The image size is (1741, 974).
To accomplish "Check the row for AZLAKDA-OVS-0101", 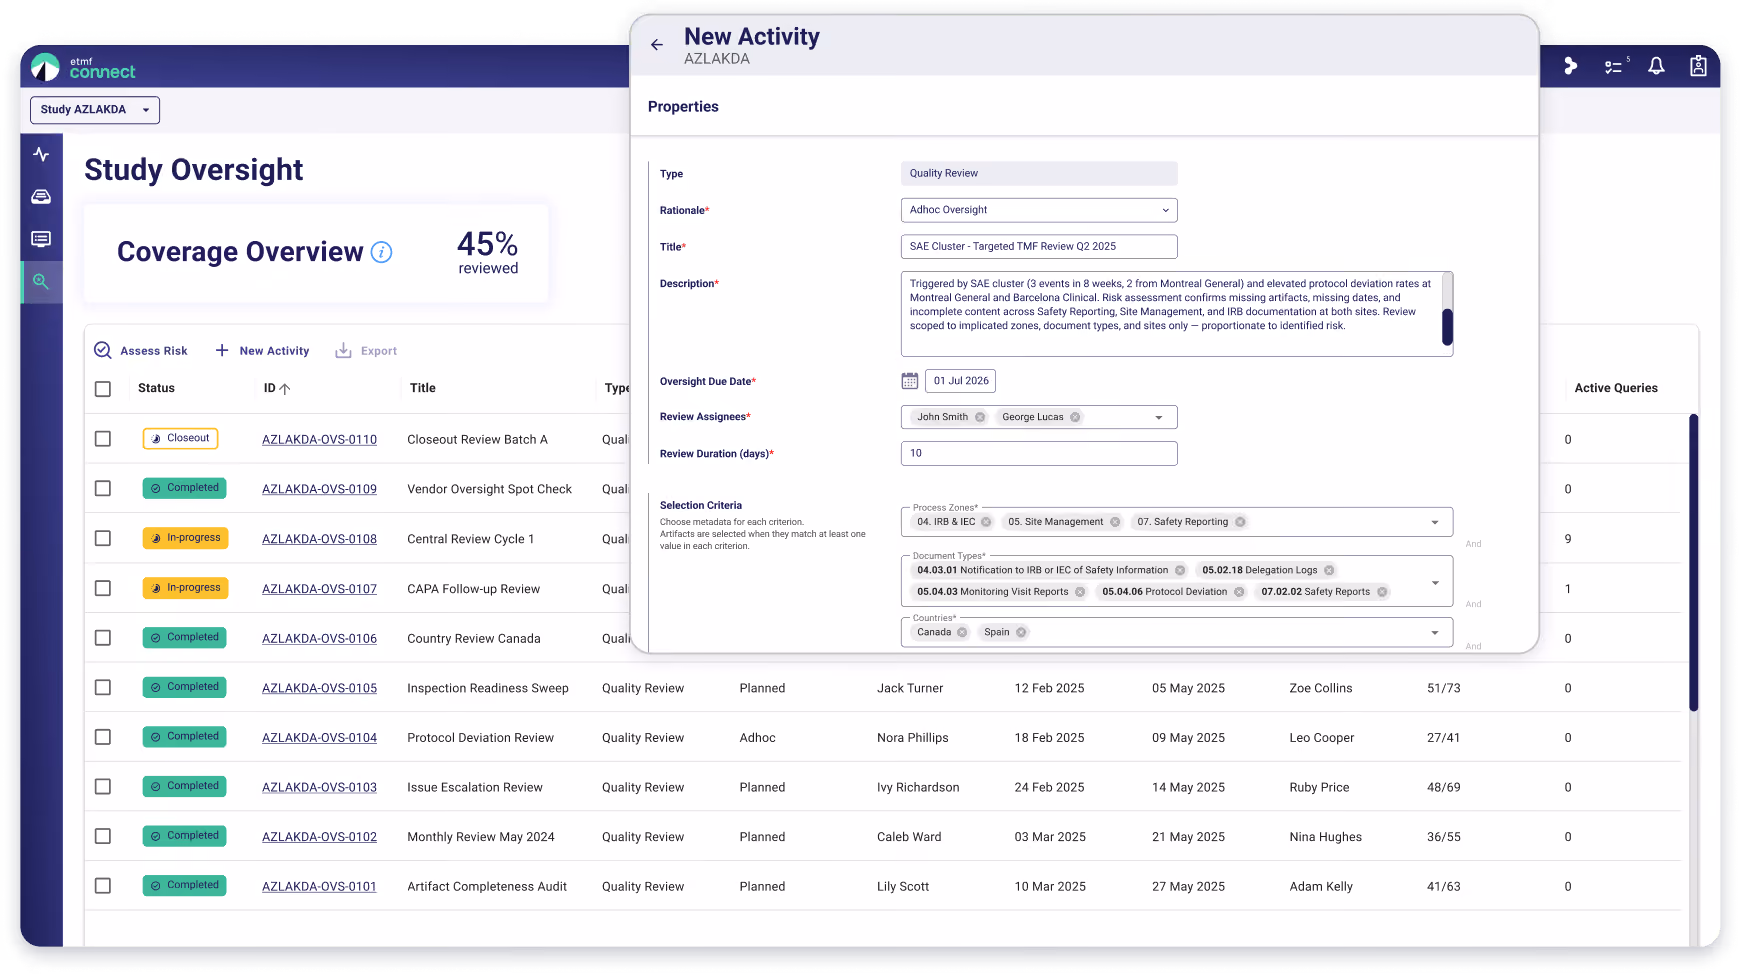I will pos(103,886).
